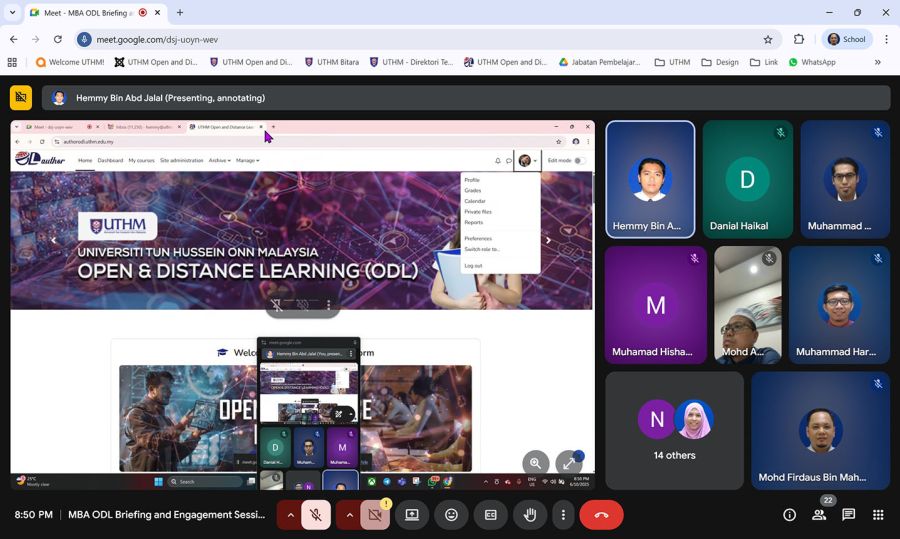Open the Design bookmarks folder
This screenshot has height=539, width=900.
[x=720, y=62]
